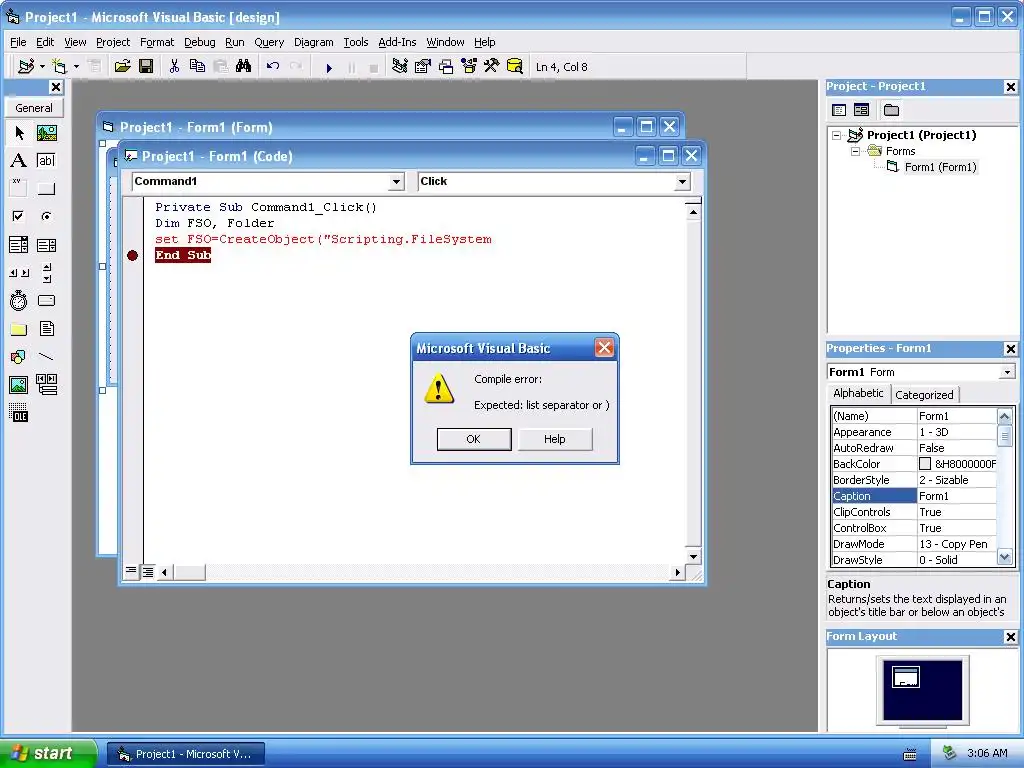1024x768 pixels.
Task: Select the Shape control tool
Action: pyautogui.click(x=19, y=357)
